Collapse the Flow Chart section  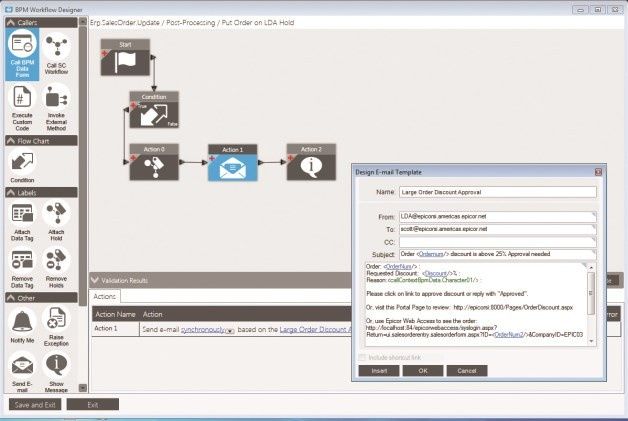[11, 141]
